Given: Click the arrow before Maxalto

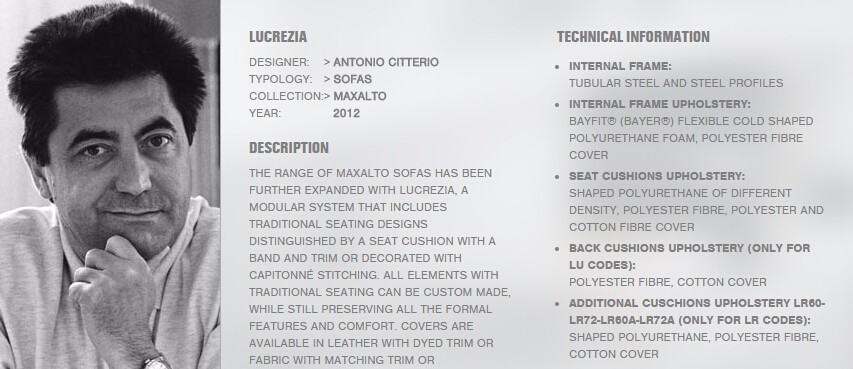Looking at the screenshot, I should (x=327, y=96).
